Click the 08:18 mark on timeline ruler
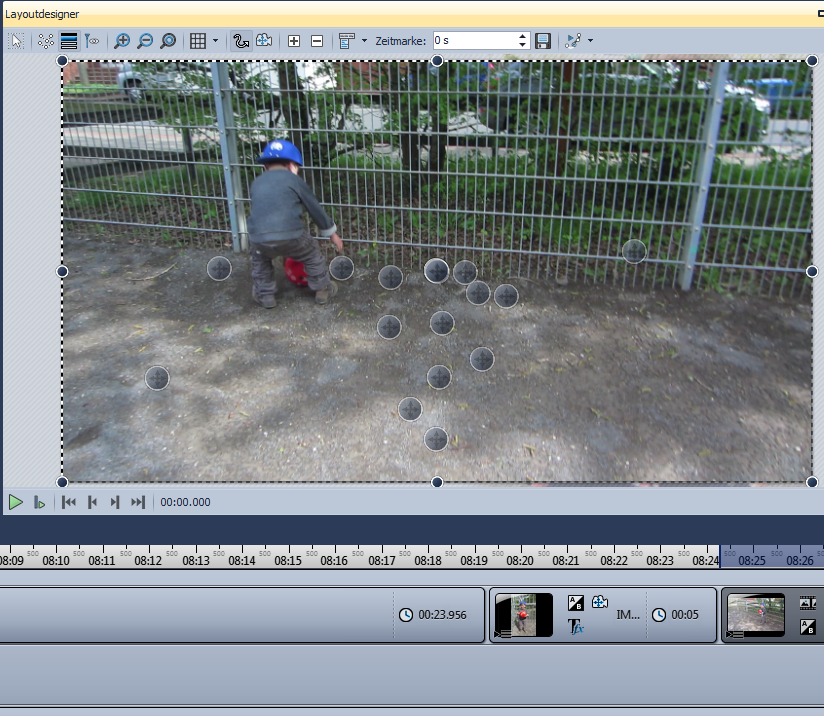The height and width of the screenshot is (716, 824). pos(428,561)
